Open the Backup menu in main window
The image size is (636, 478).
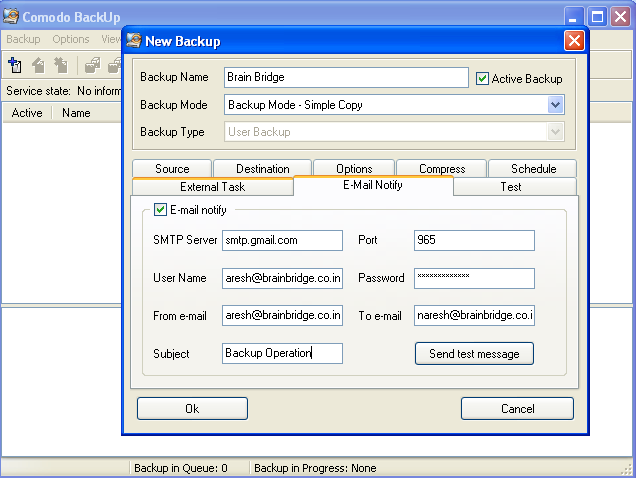[24, 39]
